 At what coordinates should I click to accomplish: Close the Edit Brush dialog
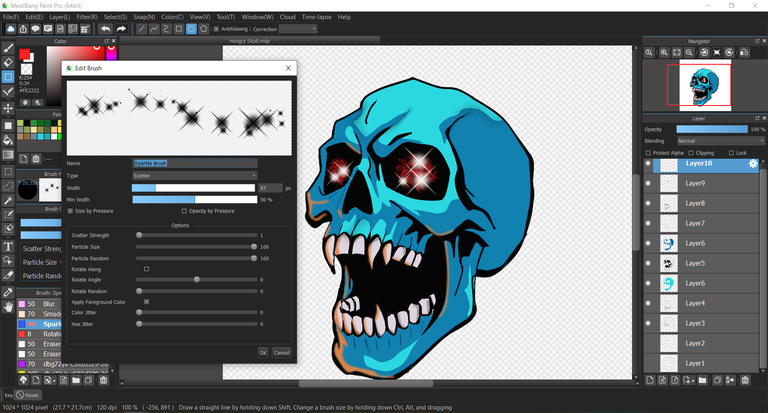pyautogui.click(x=288, y=68)
